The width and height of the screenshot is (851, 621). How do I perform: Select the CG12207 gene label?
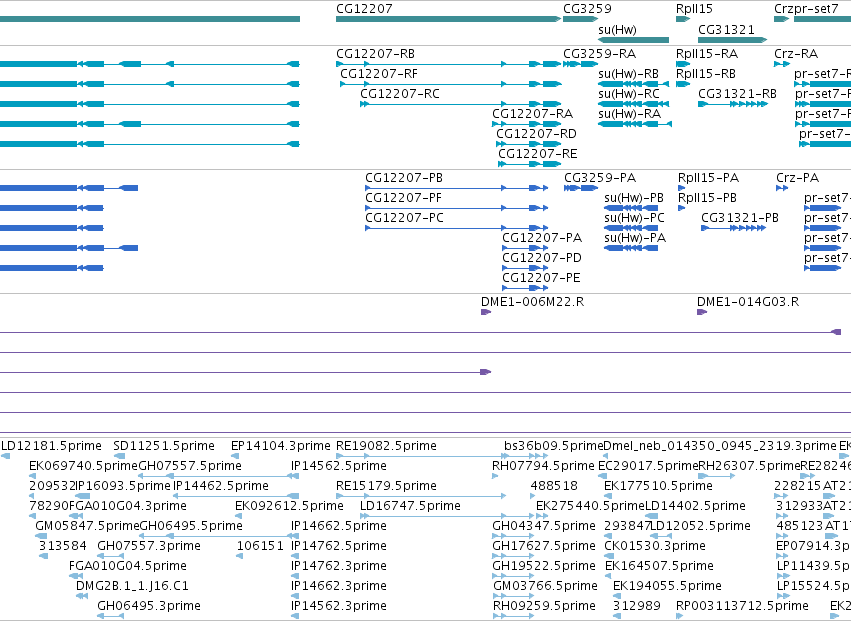point(364,9)
